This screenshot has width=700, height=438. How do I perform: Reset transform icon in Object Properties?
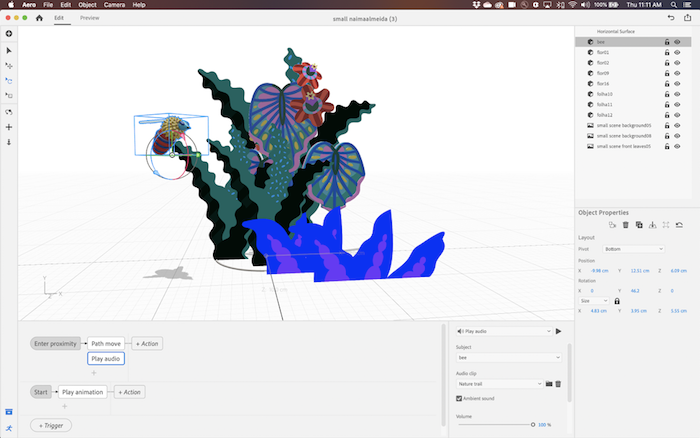(x=679, y=225)
